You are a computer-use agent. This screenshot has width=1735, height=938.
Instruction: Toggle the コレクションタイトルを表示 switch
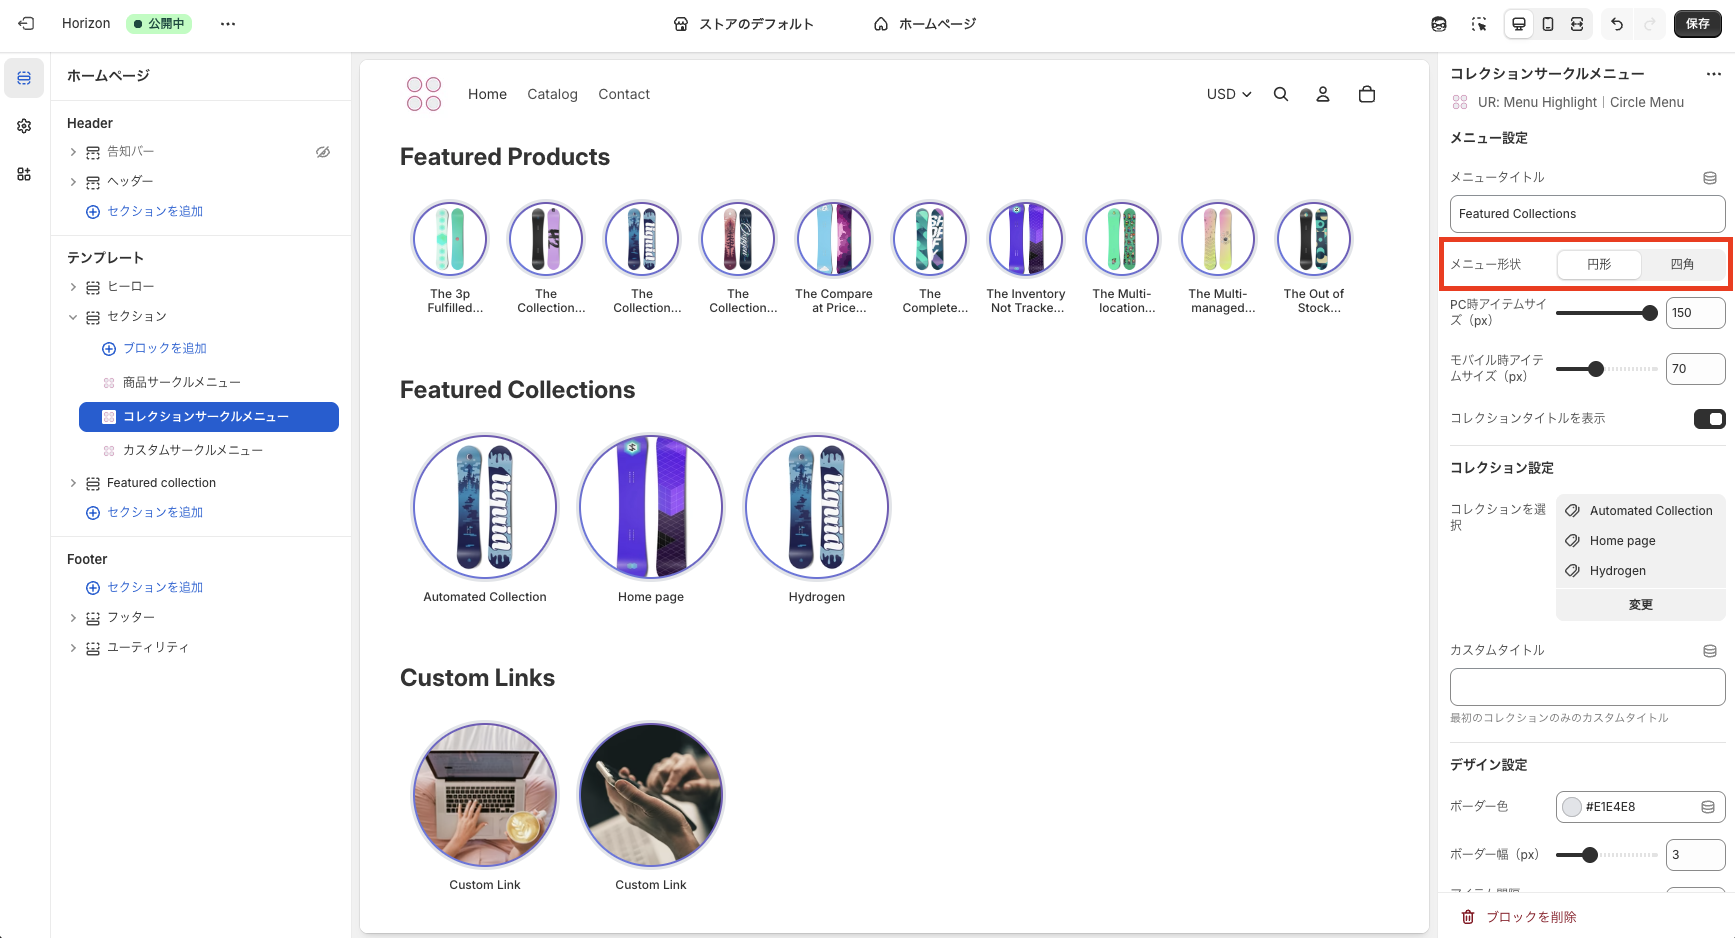[1709, 419]
